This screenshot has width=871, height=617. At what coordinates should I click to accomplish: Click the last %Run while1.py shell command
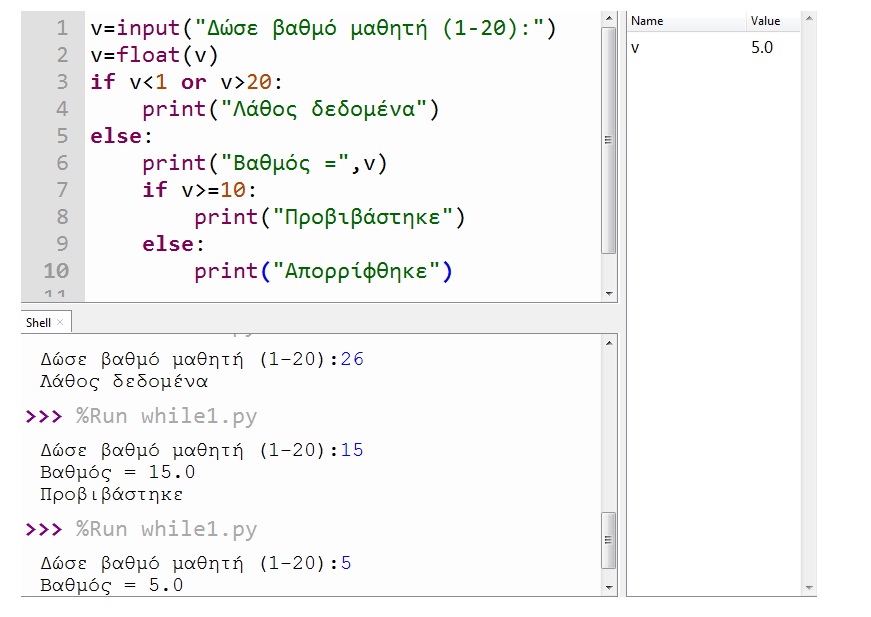pos(167,530)
